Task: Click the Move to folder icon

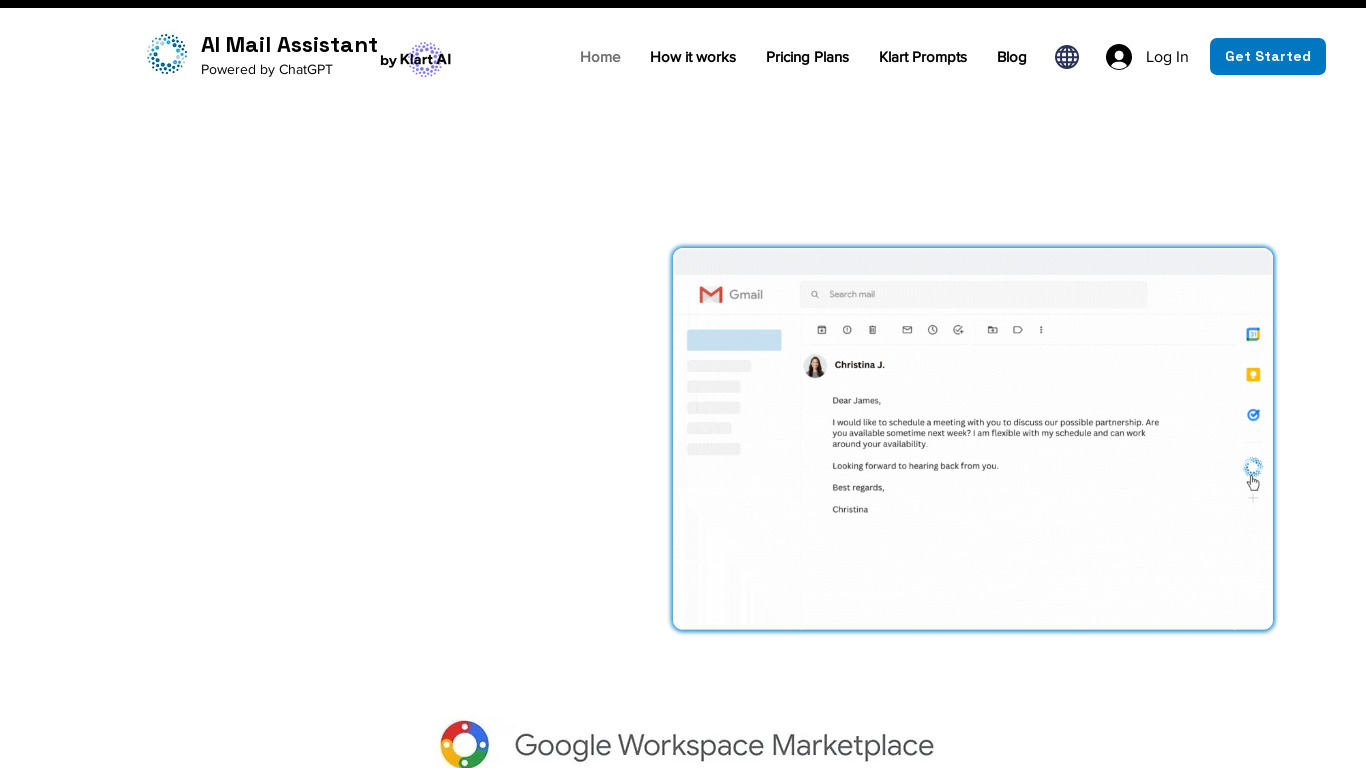Action: point(992,330)
